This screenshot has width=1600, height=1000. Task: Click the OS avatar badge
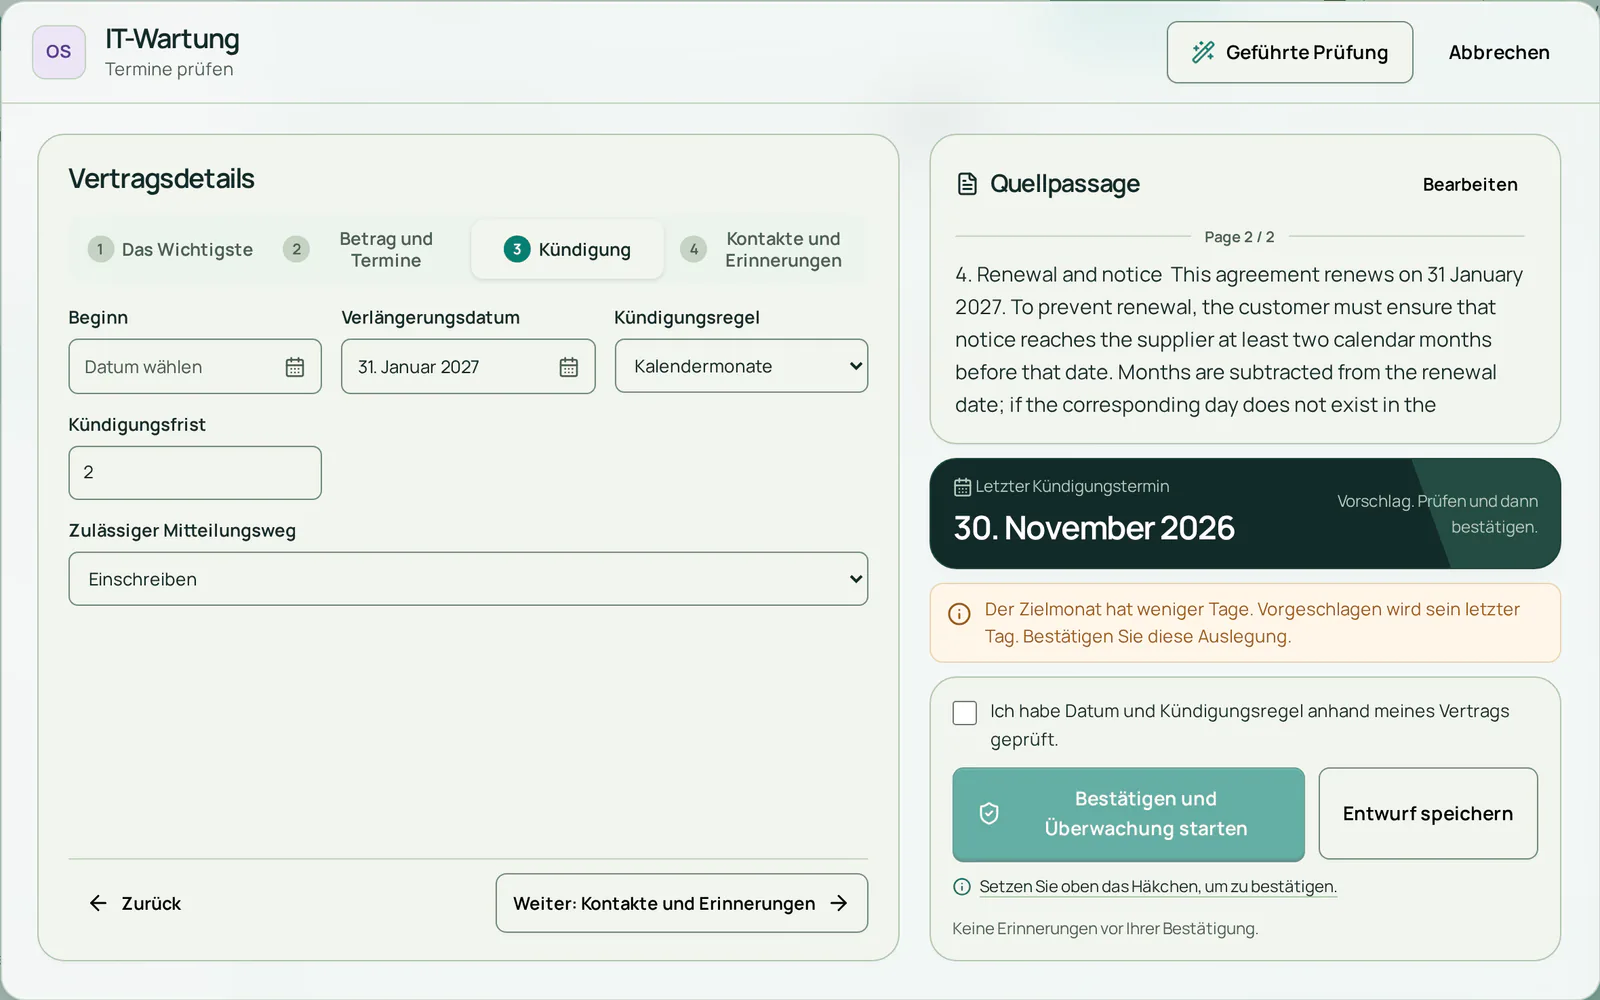(x=59, y=52)
